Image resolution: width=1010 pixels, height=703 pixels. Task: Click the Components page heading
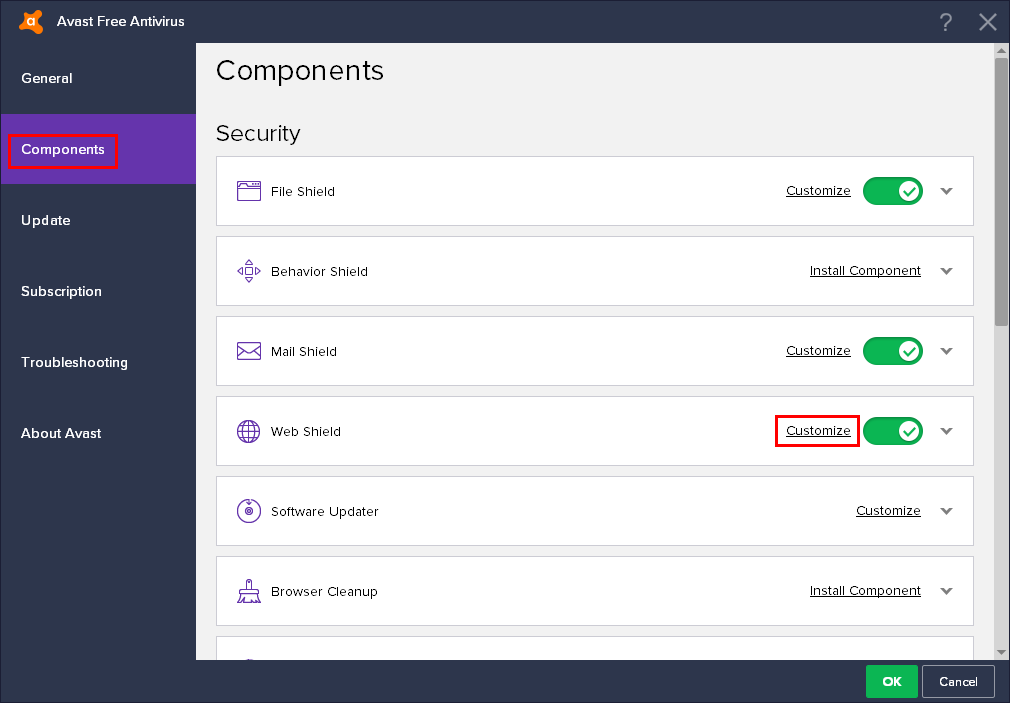coord(300,71)
